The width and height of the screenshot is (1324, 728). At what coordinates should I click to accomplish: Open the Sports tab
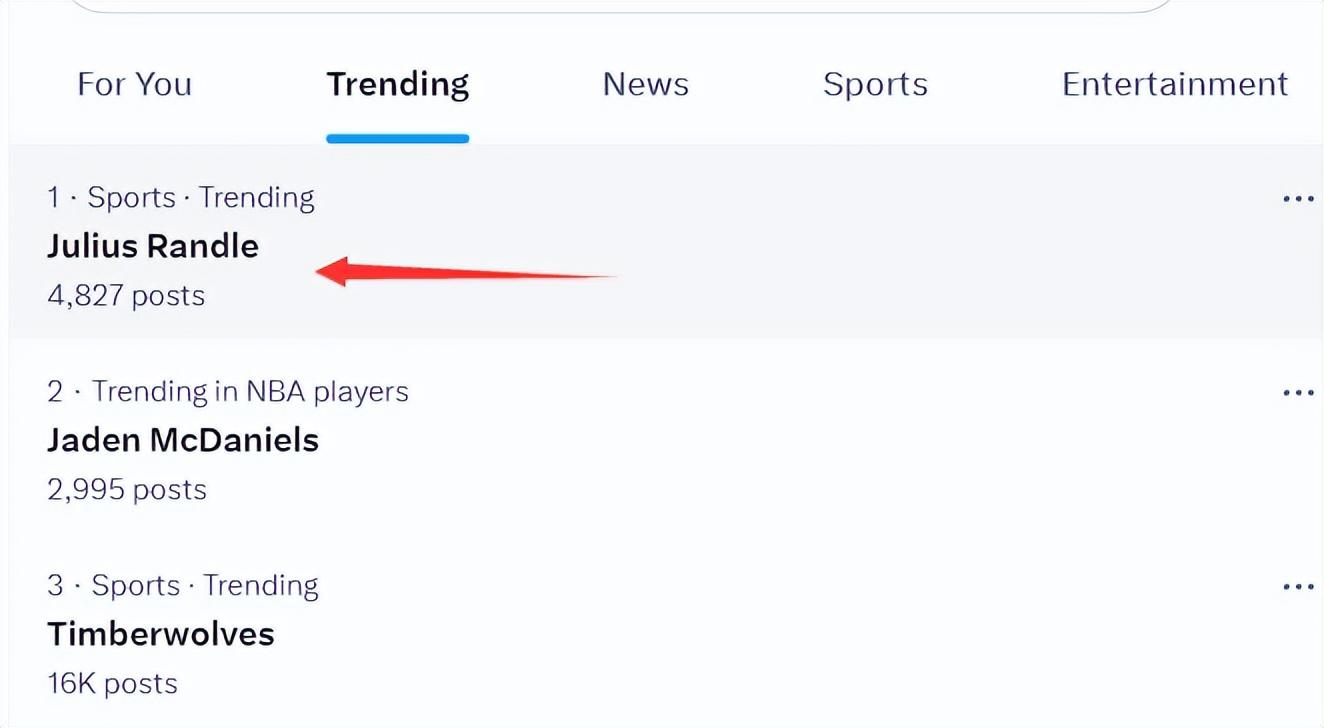[x=875, y=85]
